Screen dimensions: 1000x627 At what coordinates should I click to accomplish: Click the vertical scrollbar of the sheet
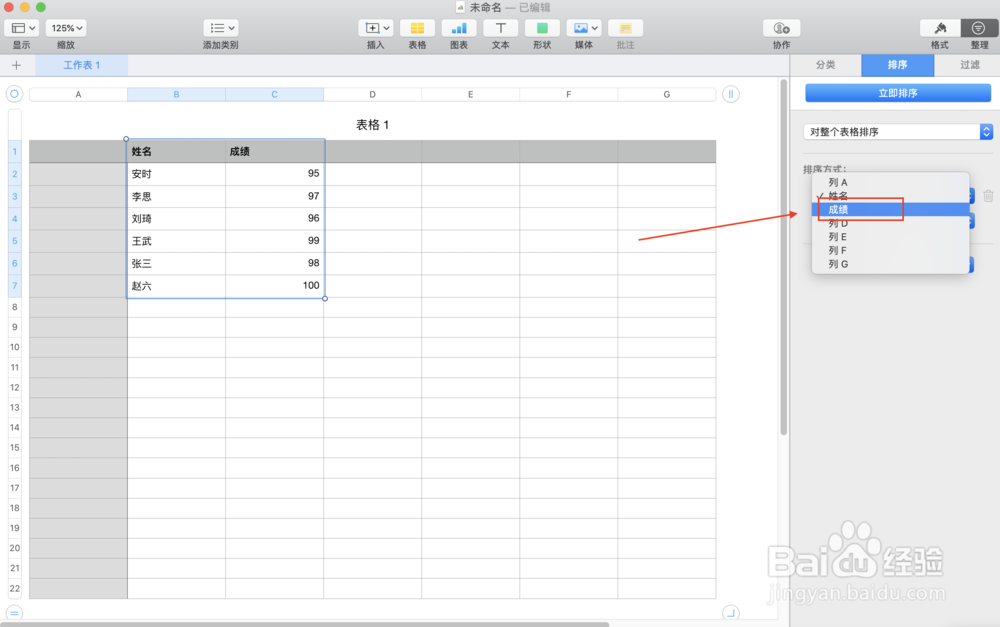coord(784,257)
